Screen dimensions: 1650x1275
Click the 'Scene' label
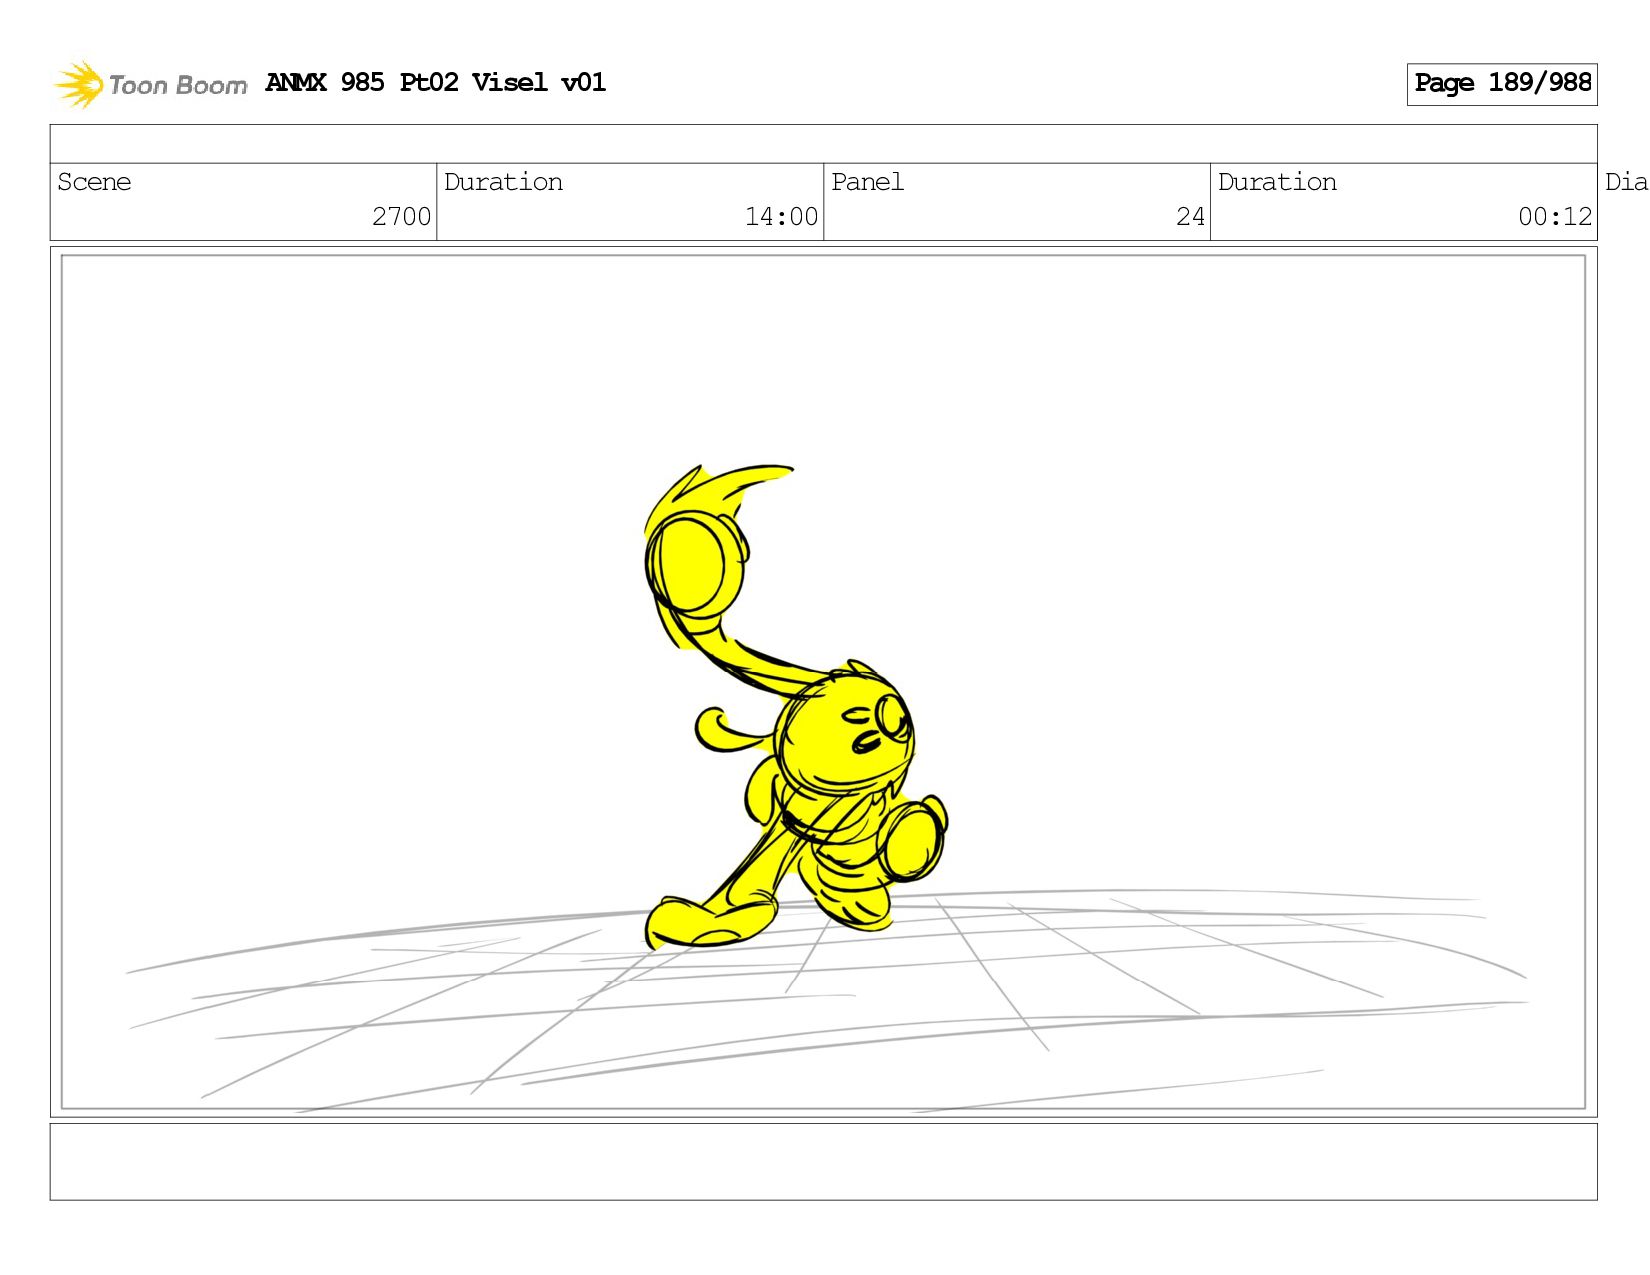point(94,182)
